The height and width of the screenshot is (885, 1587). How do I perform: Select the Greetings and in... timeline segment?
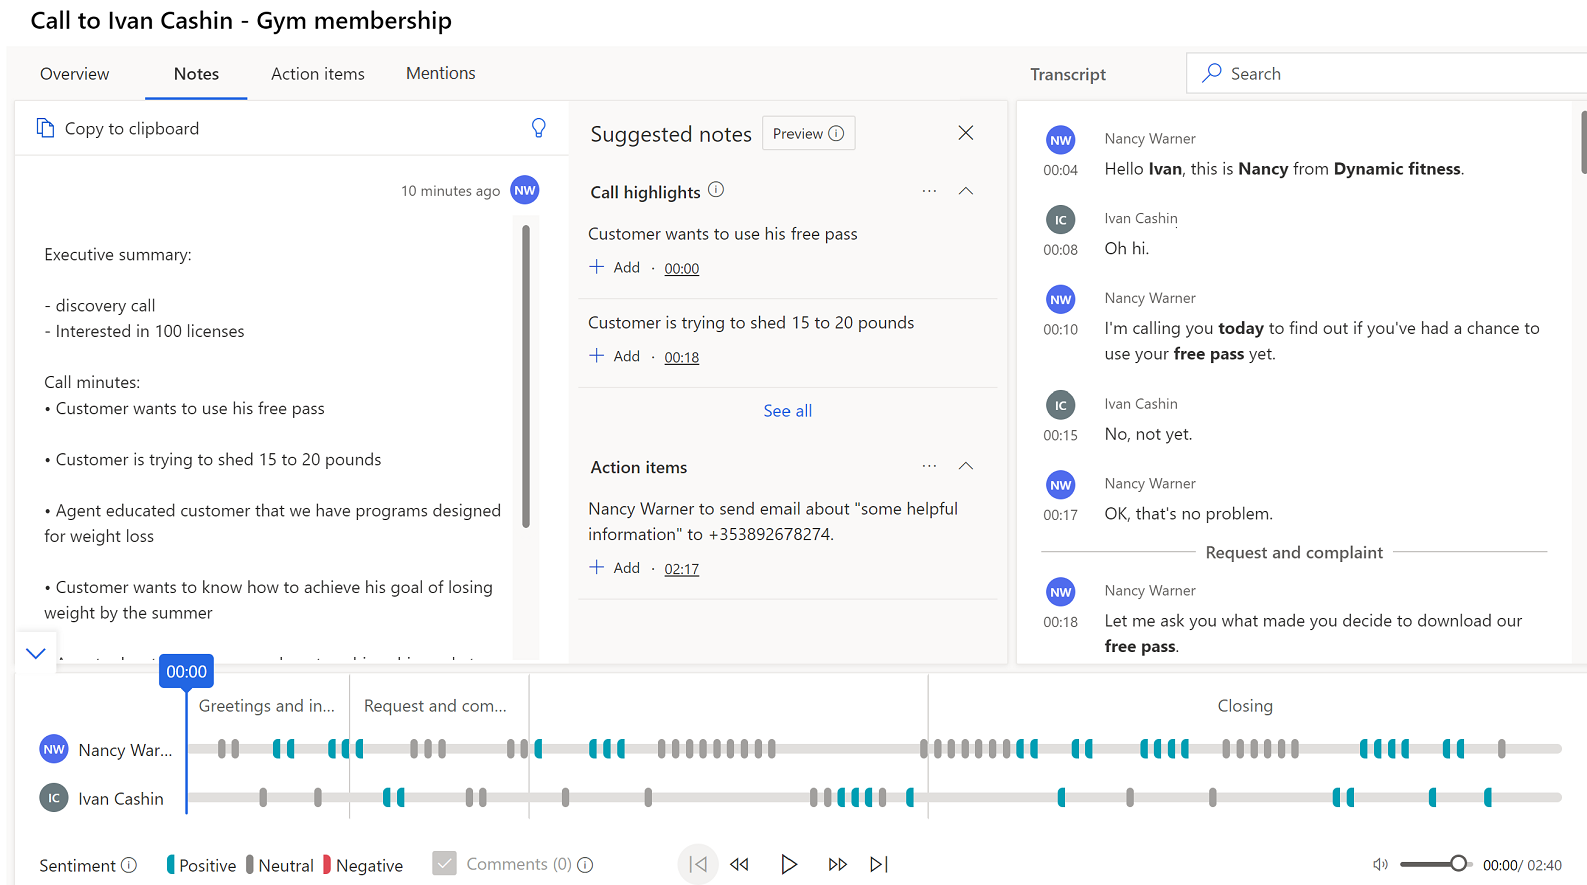(x=267, y=705)
